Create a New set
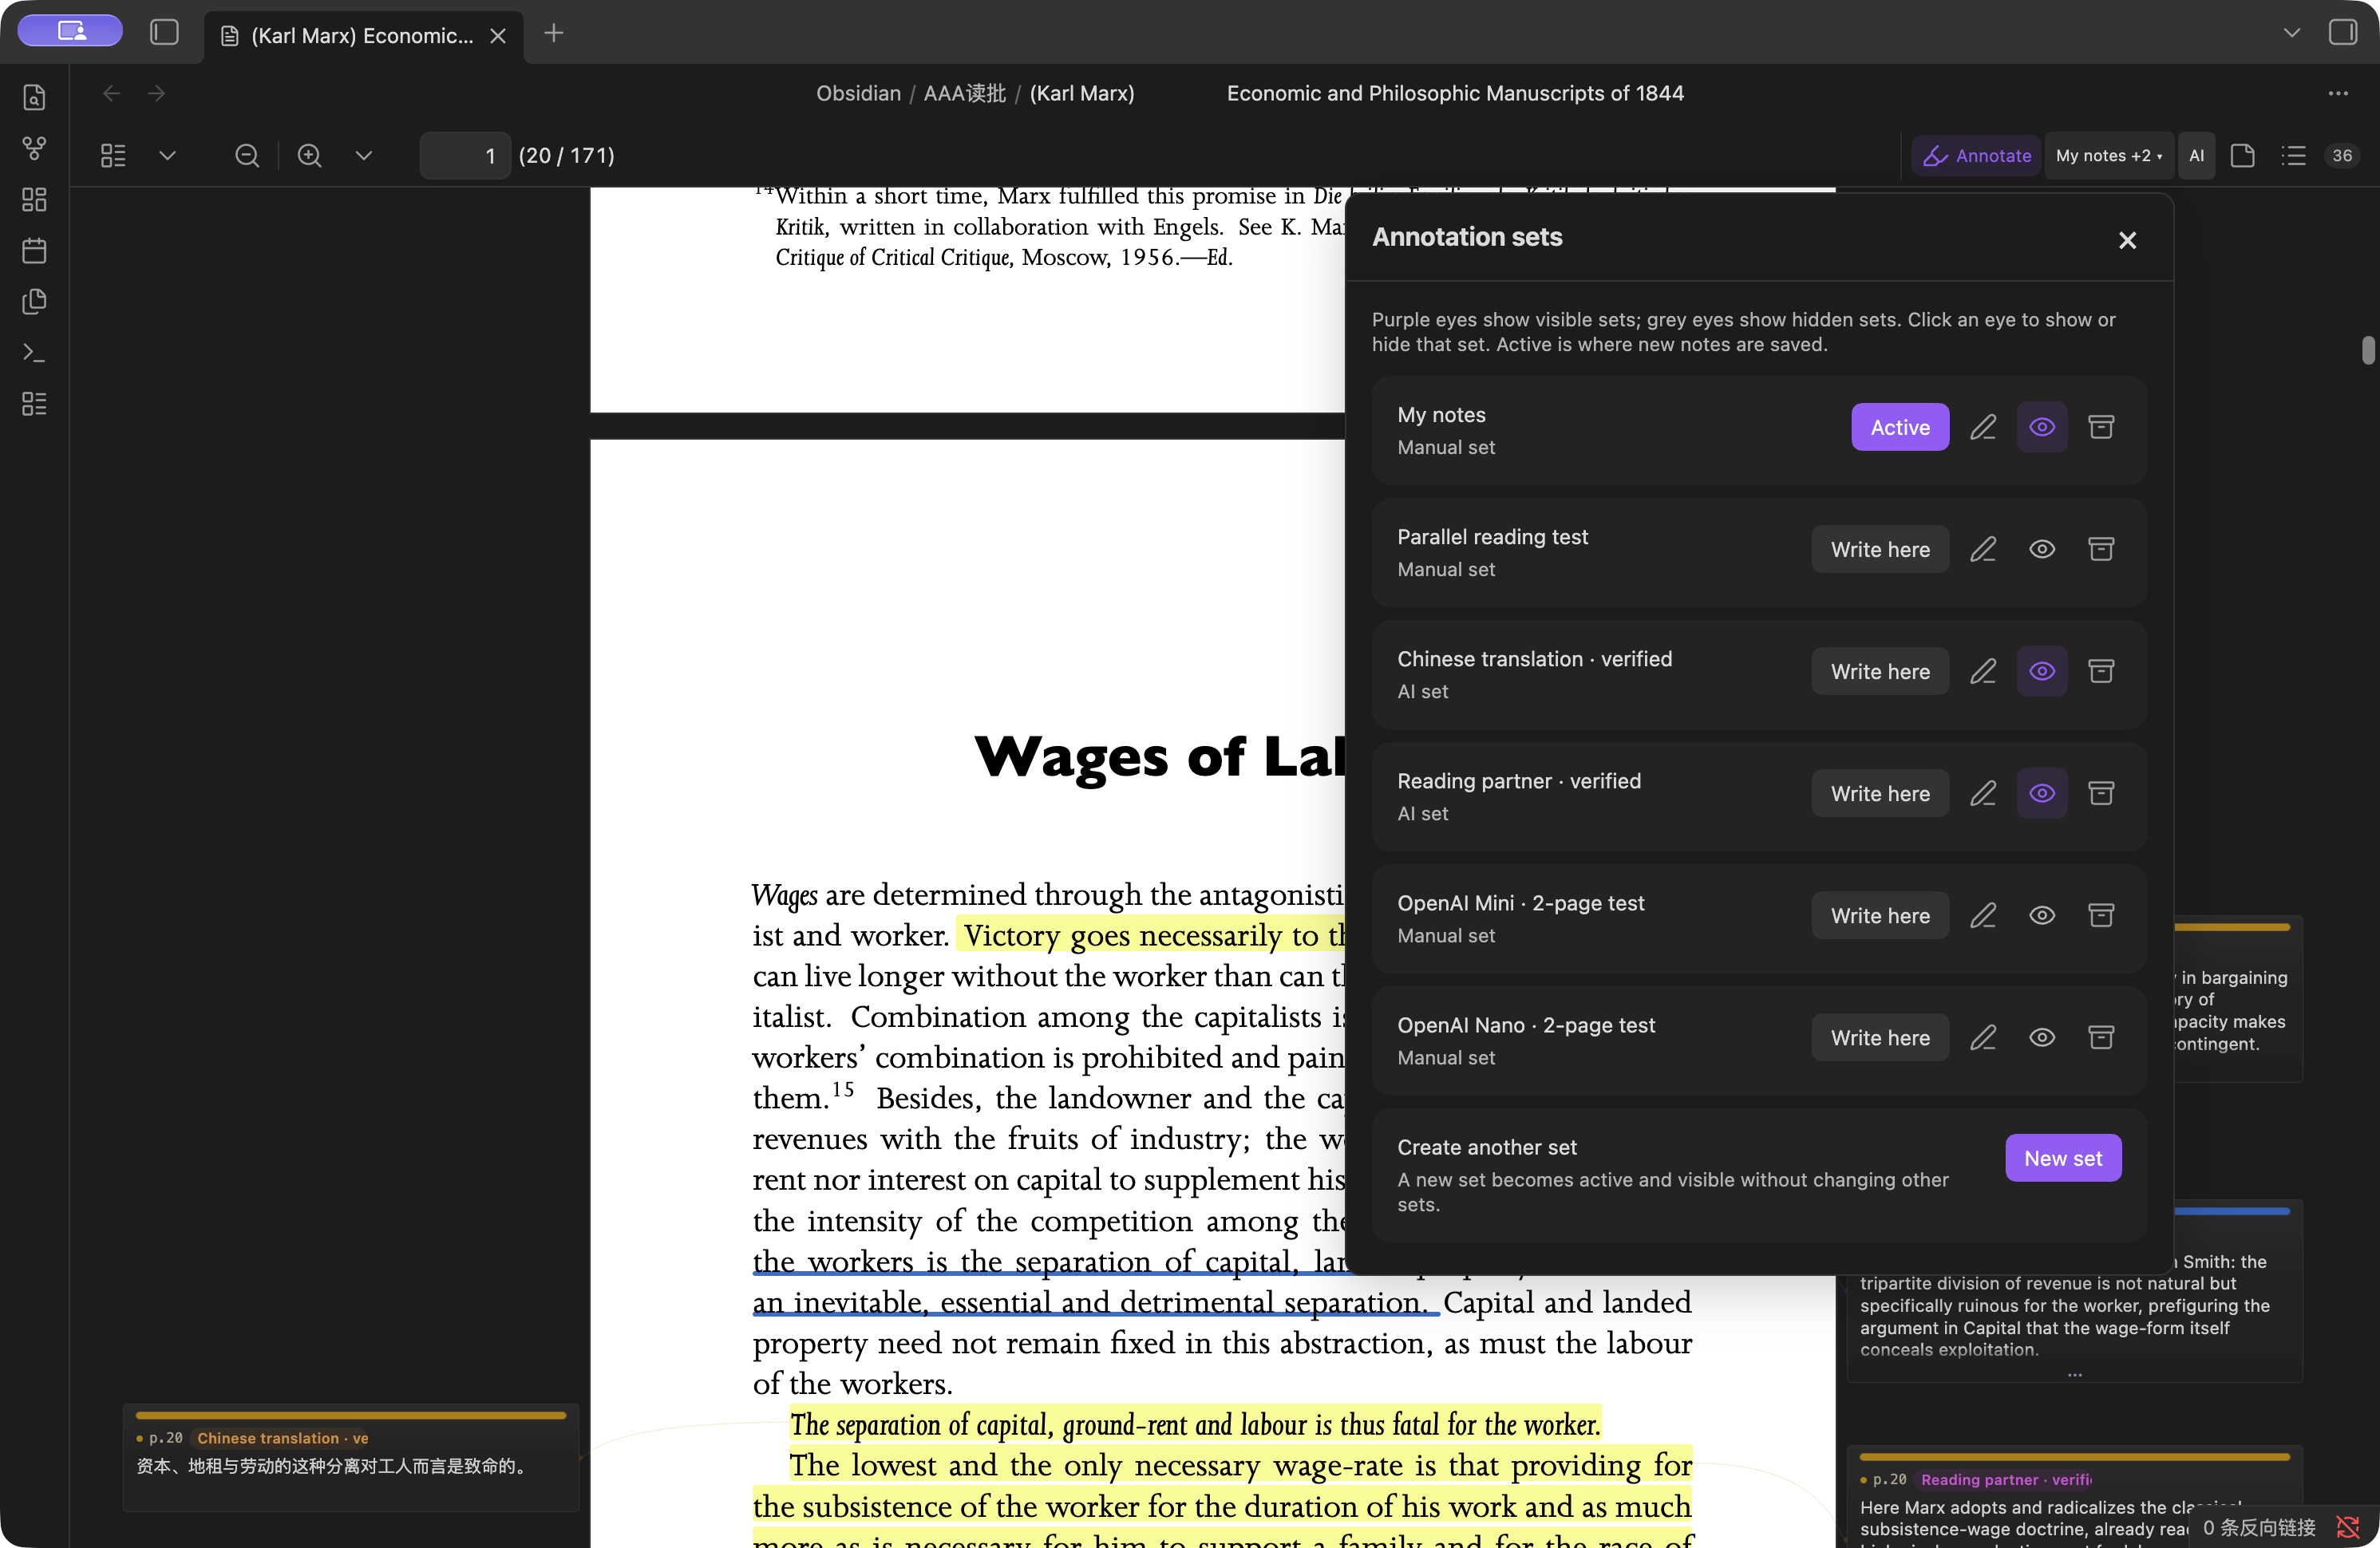 [x=2063, y=1158]
